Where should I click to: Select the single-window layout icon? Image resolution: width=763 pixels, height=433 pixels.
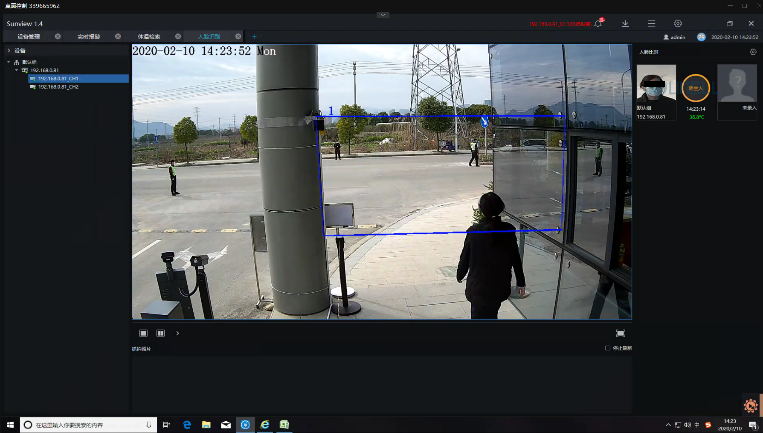[144, 333]
